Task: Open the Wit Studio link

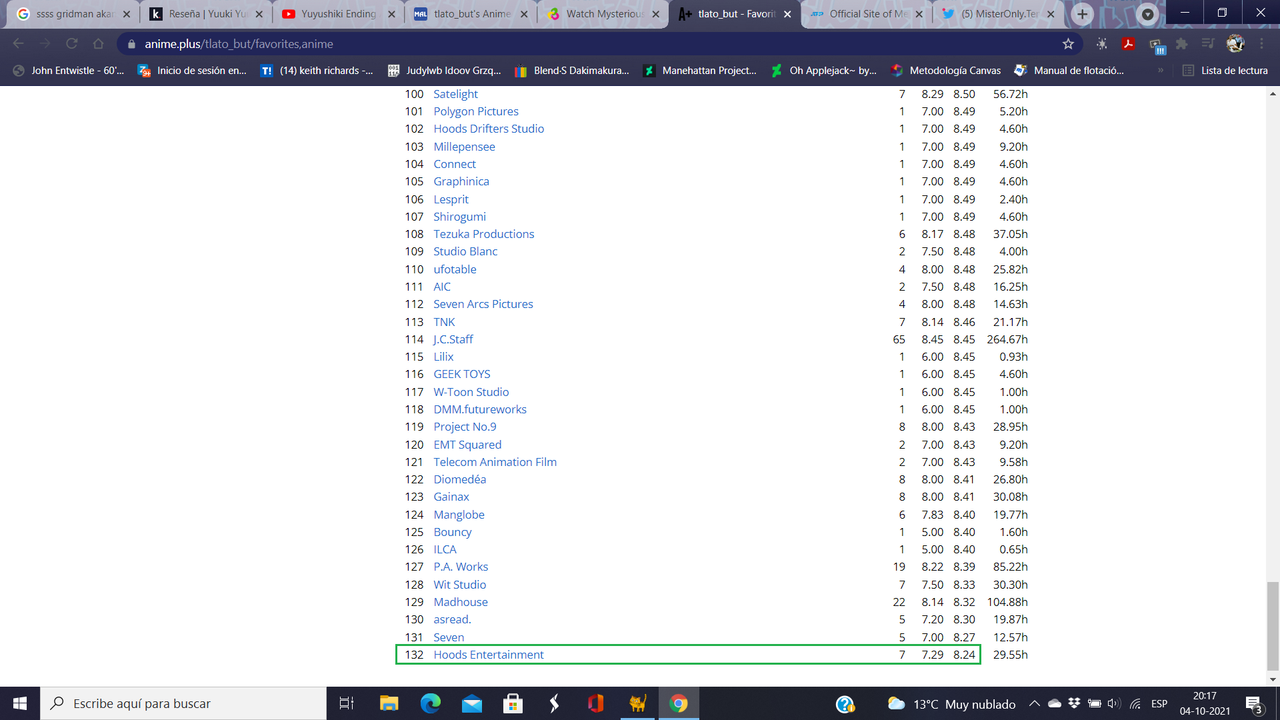Action: 460,585
